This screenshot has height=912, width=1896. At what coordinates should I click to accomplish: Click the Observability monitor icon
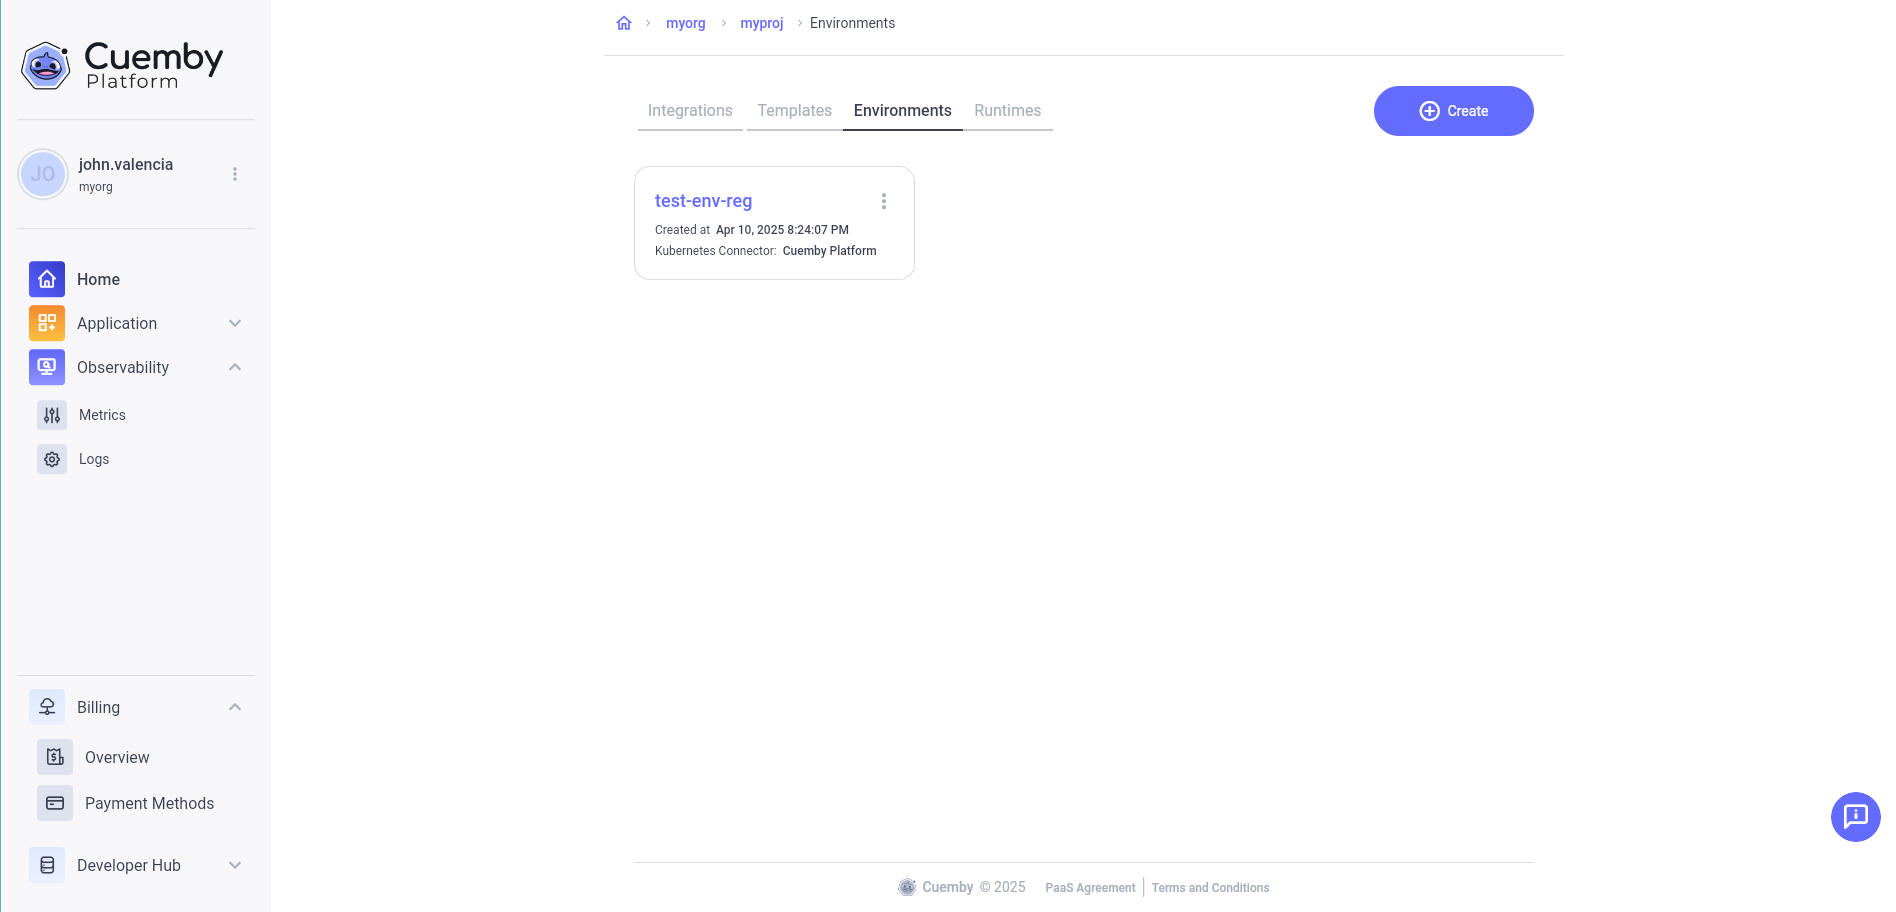tap(46, 367)
